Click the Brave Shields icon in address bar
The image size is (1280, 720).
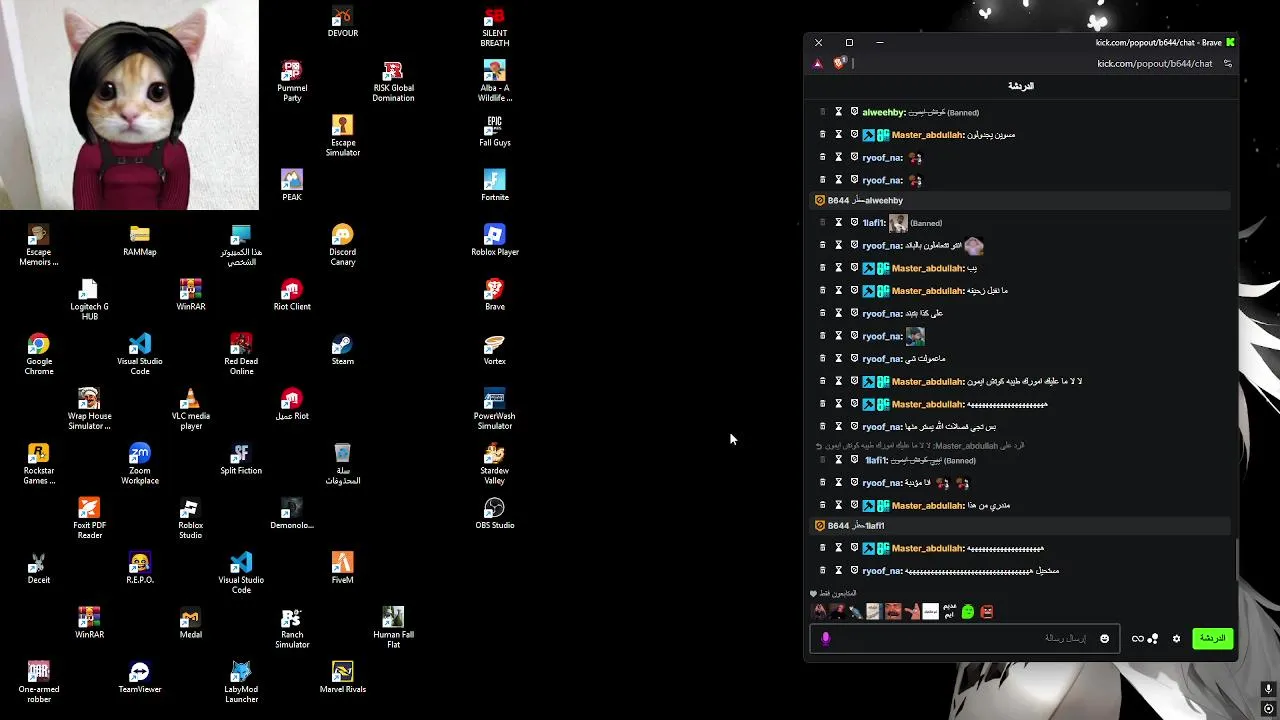click(839, 63)
